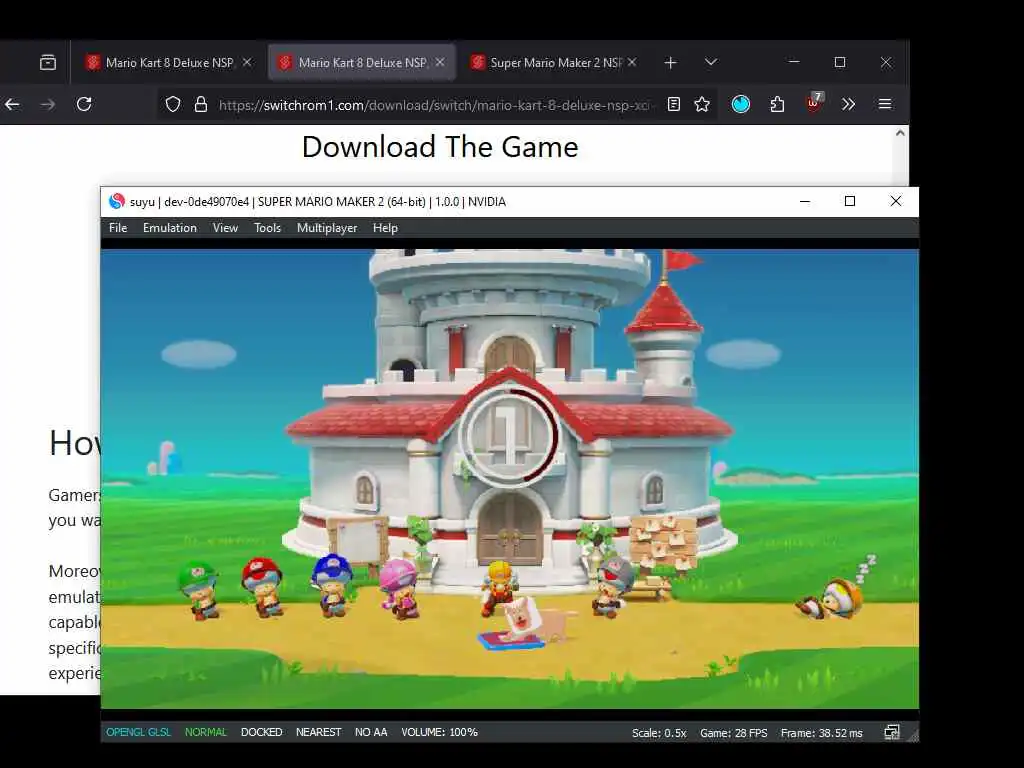The image size is (1024, 768).
Task: Click the switchrom1.com URL bar
Action: click(435, 105)
